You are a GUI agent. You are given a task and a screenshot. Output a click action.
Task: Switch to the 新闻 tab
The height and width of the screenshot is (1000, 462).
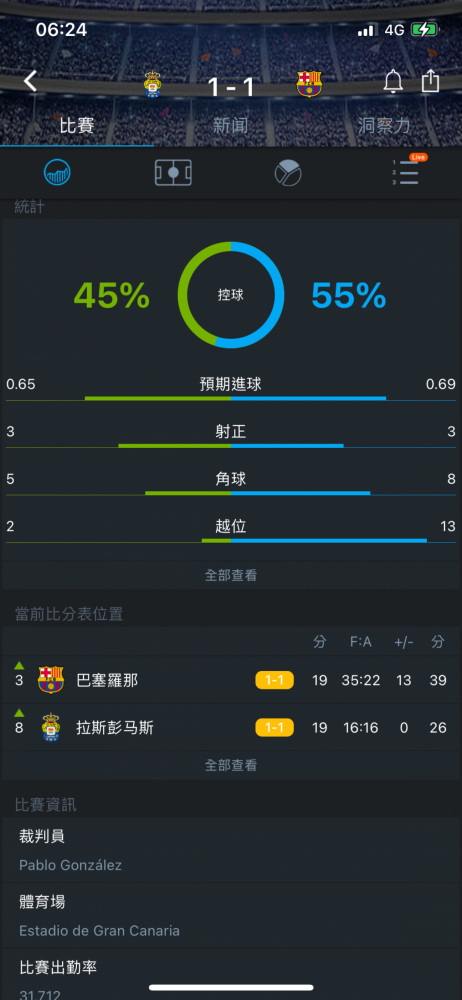point(230,125)
